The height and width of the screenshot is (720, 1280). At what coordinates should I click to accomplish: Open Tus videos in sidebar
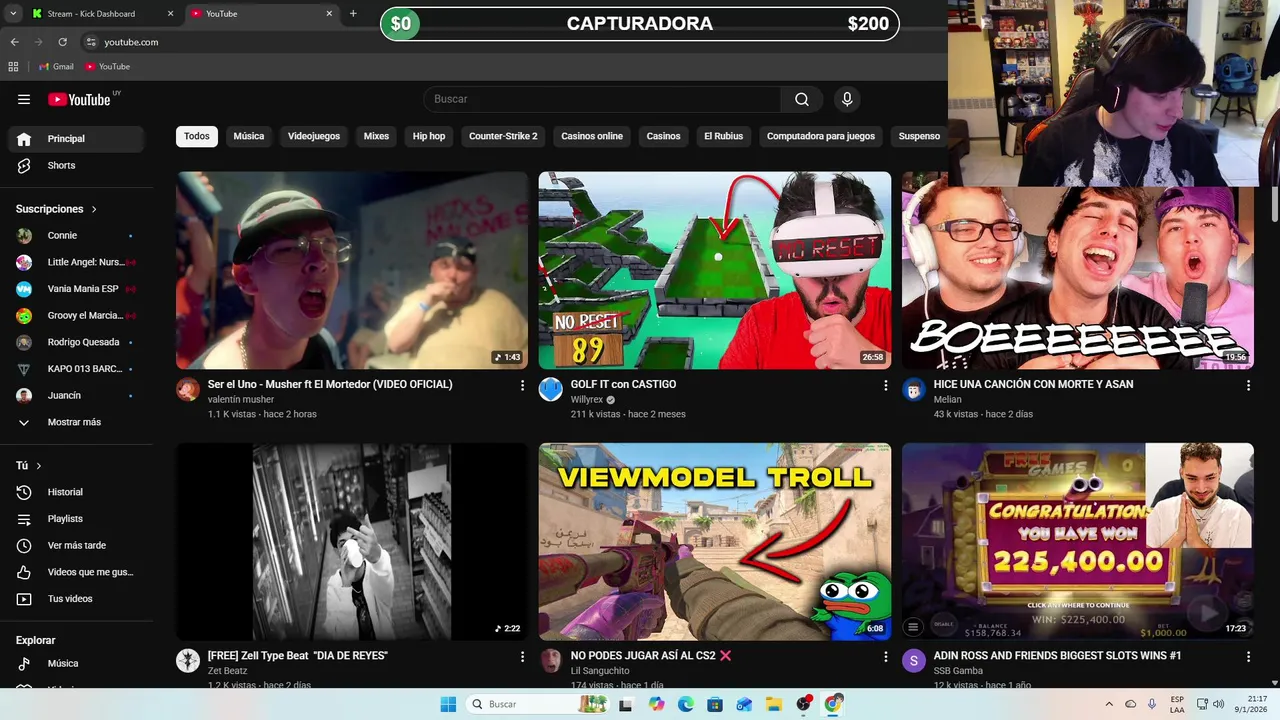(76, 599)
